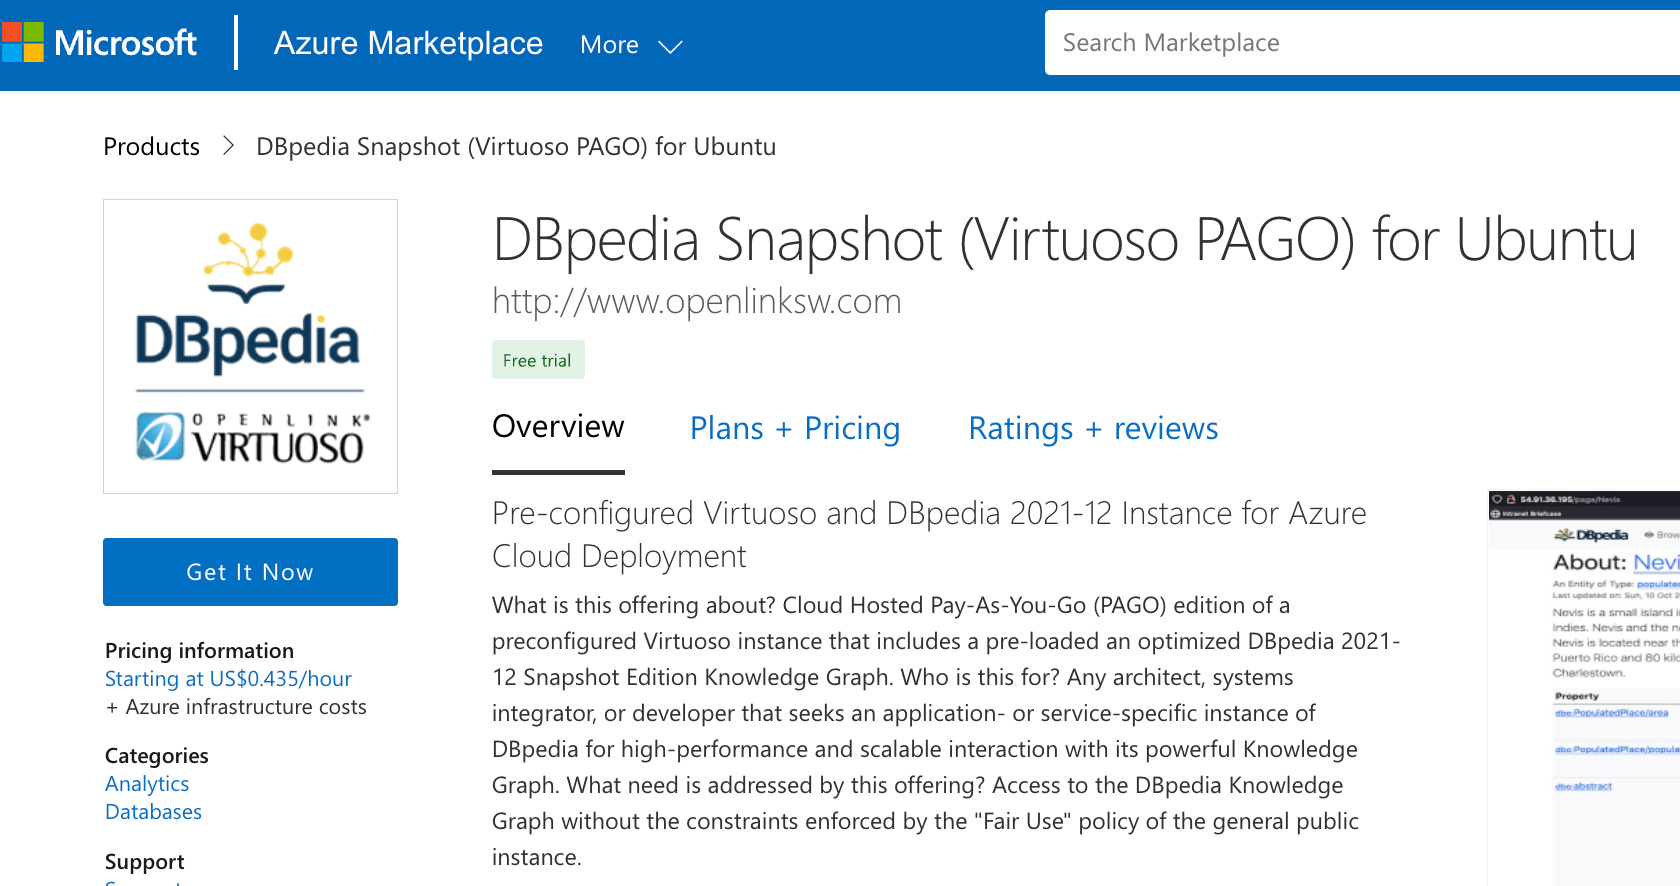Click the Free trial badge
The height and width of the screenshot is (886, 1680).
point(538,360)
